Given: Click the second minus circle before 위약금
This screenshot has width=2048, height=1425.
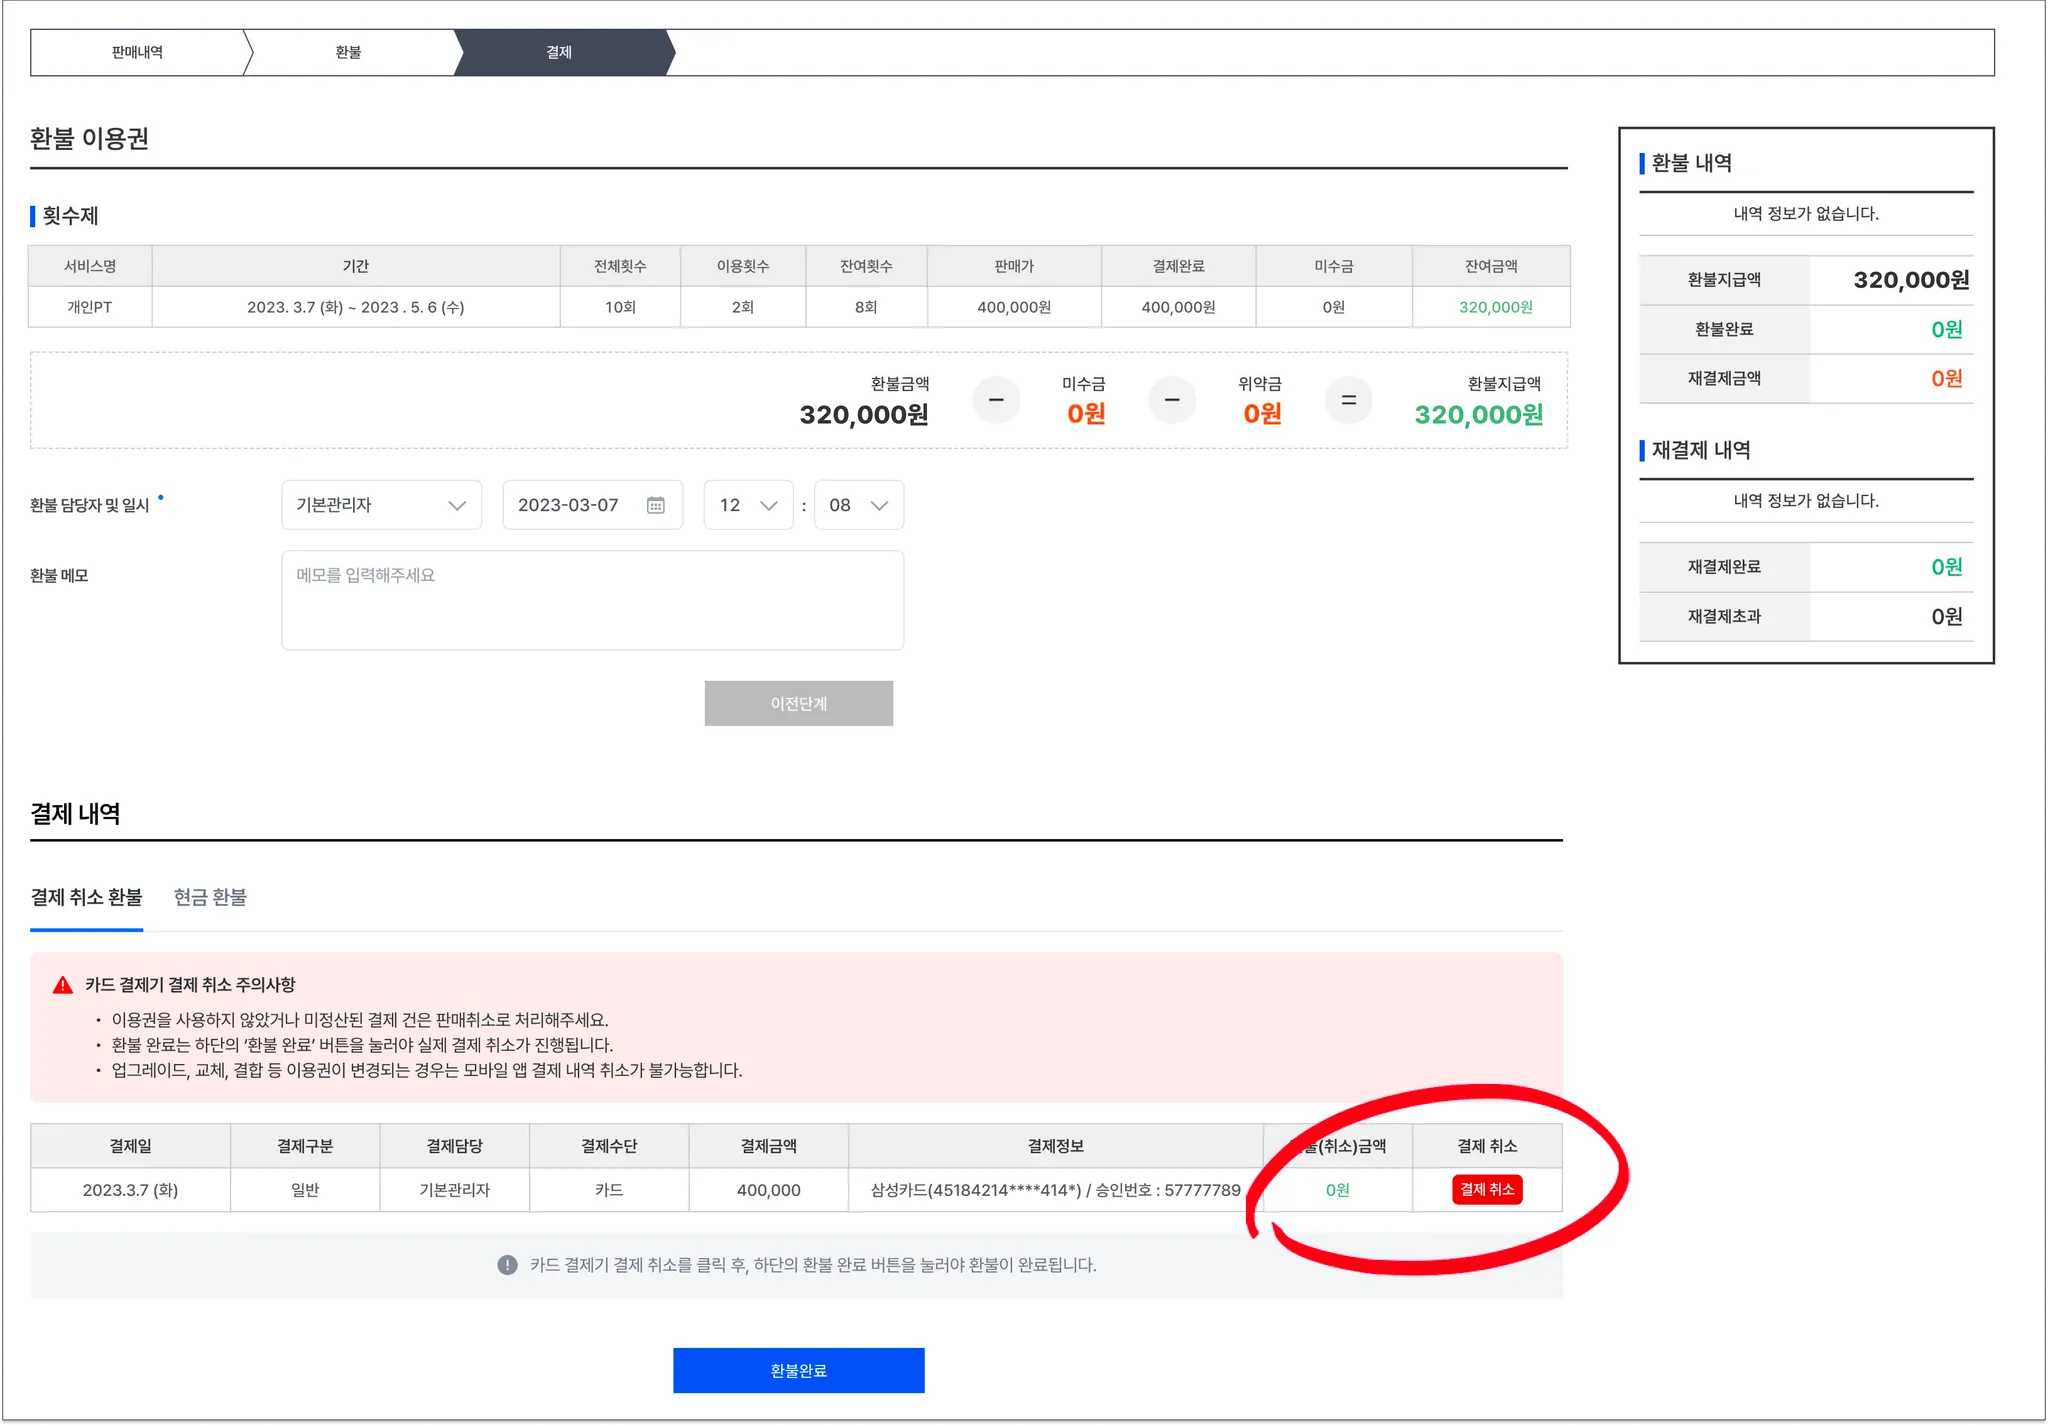Looking at the screenshot, I should [x=1172, y=400].
